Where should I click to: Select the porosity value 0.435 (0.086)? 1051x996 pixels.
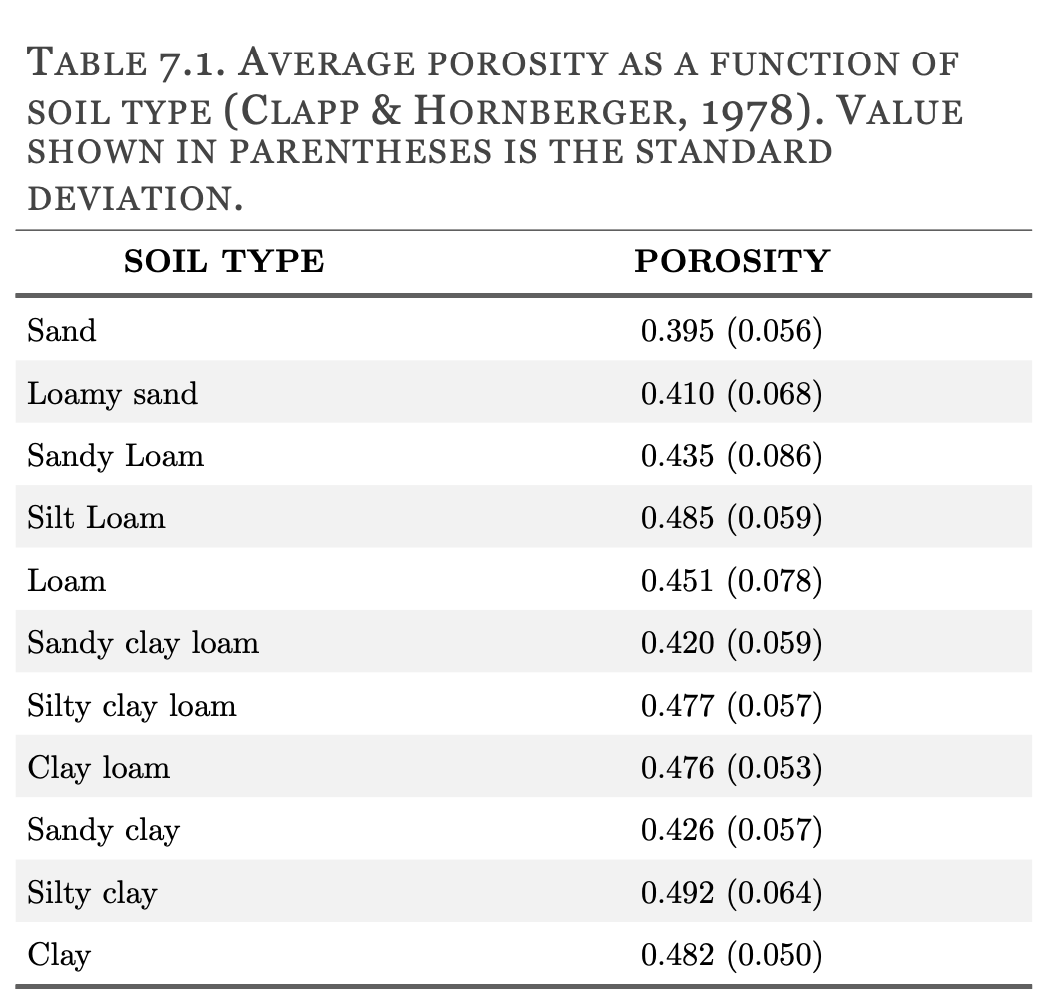[x=731, y=456]
